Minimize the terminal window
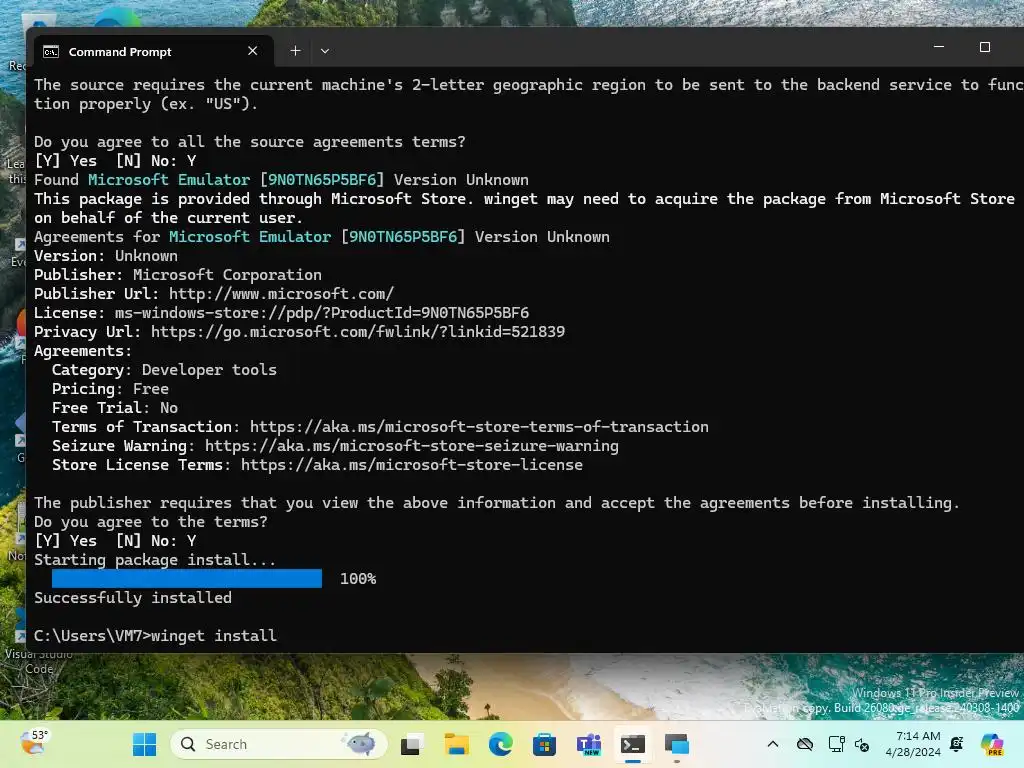Viewport: 1024px width, 768px height. click(x=939, y=47)
